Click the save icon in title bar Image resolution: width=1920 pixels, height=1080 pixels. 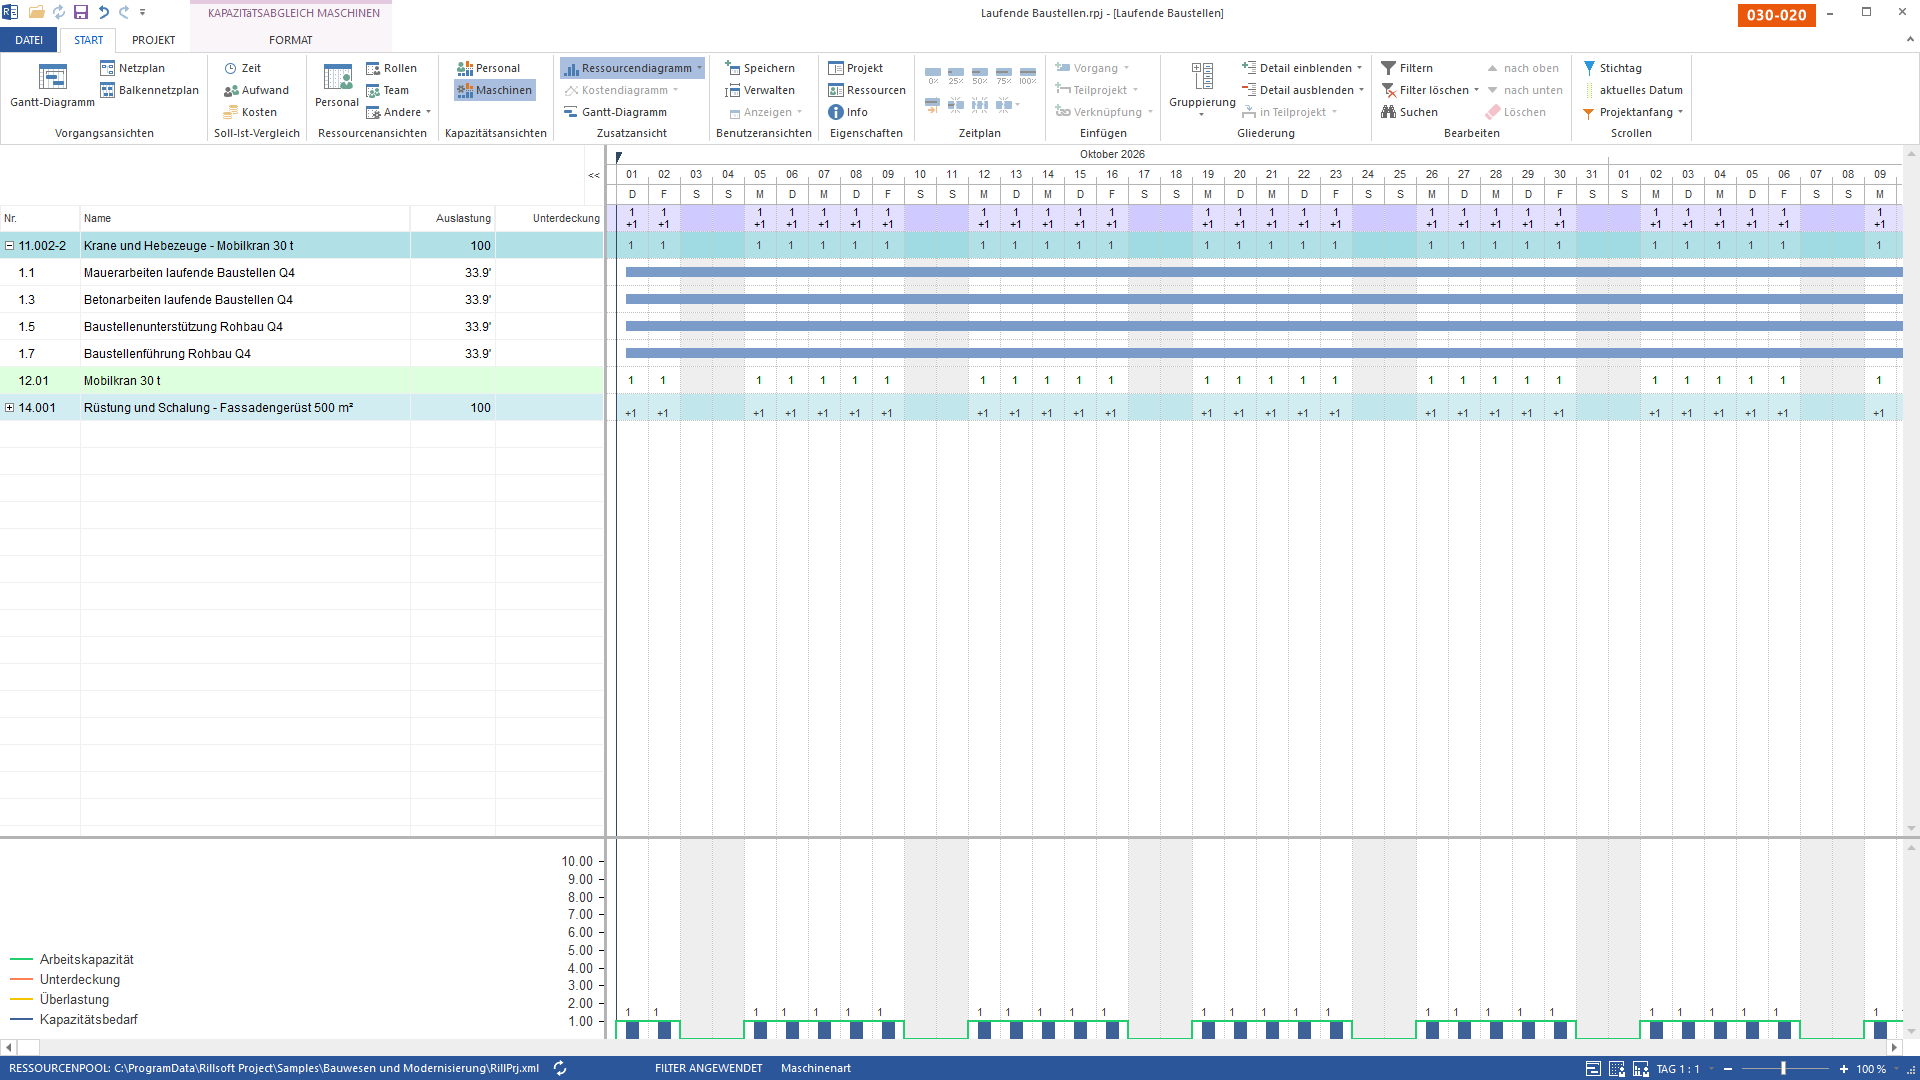(81, 12)
